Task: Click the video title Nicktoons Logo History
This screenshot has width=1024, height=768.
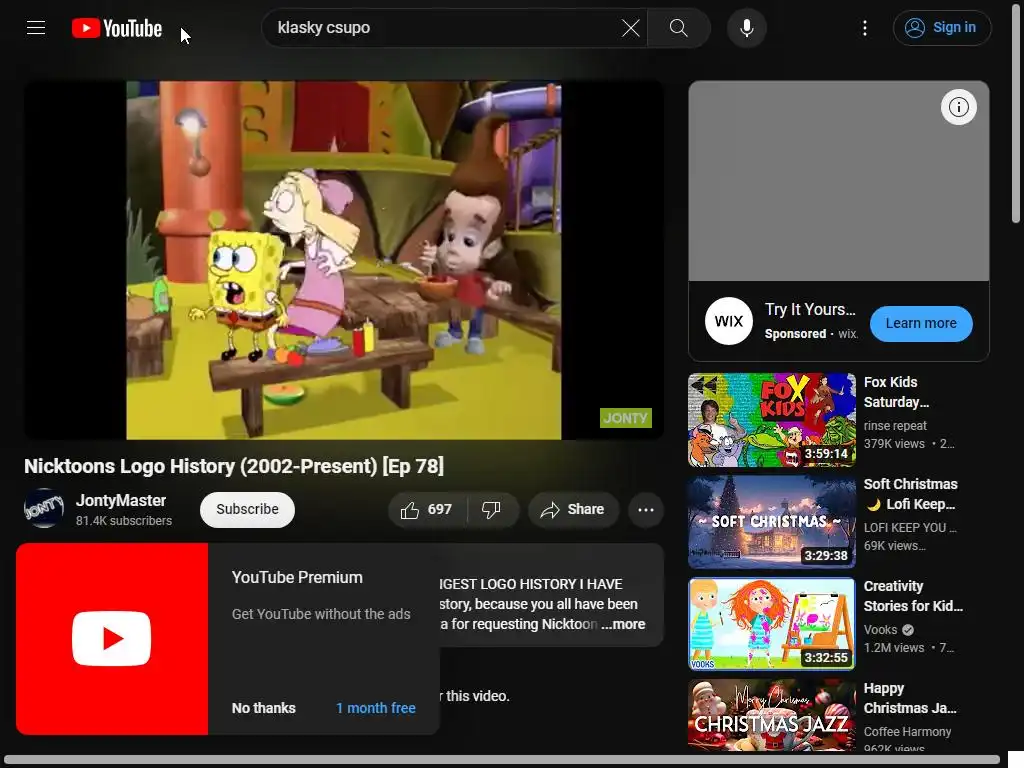Action: (234, 466)
